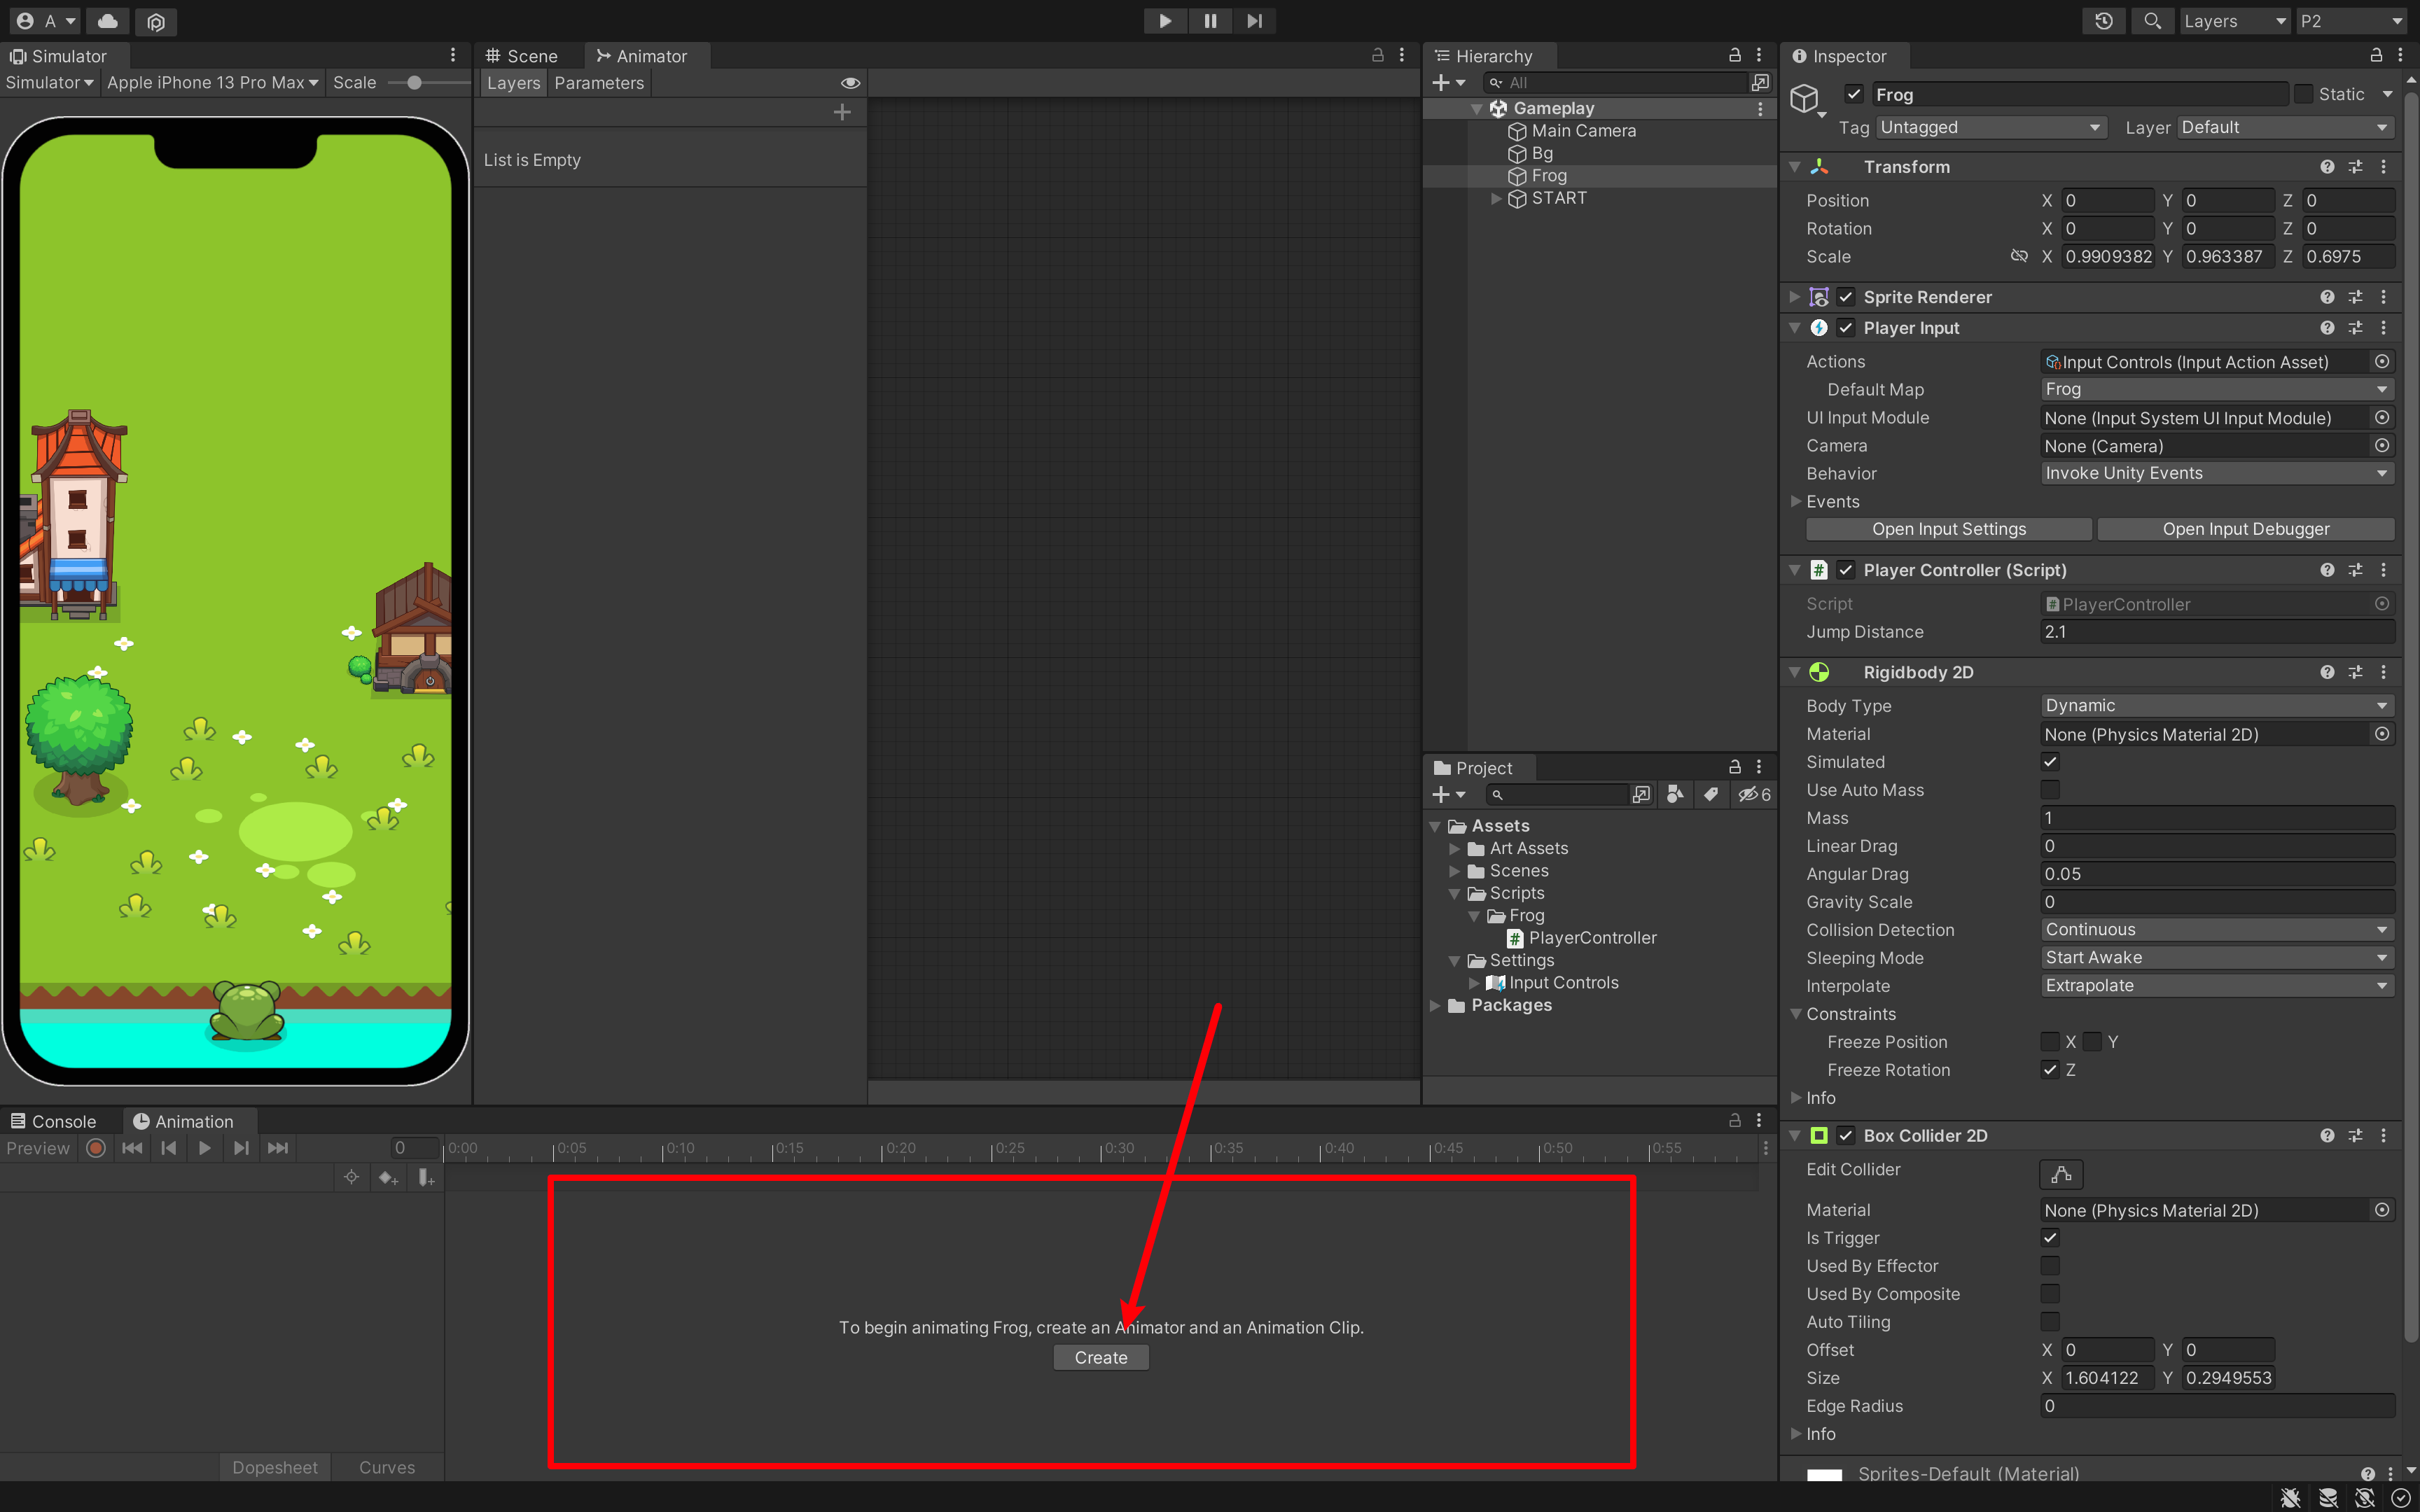This screenshot has width=2420, height=1512.
Task: Open the Layer Default dropdown
Action: click(2285, 127)
